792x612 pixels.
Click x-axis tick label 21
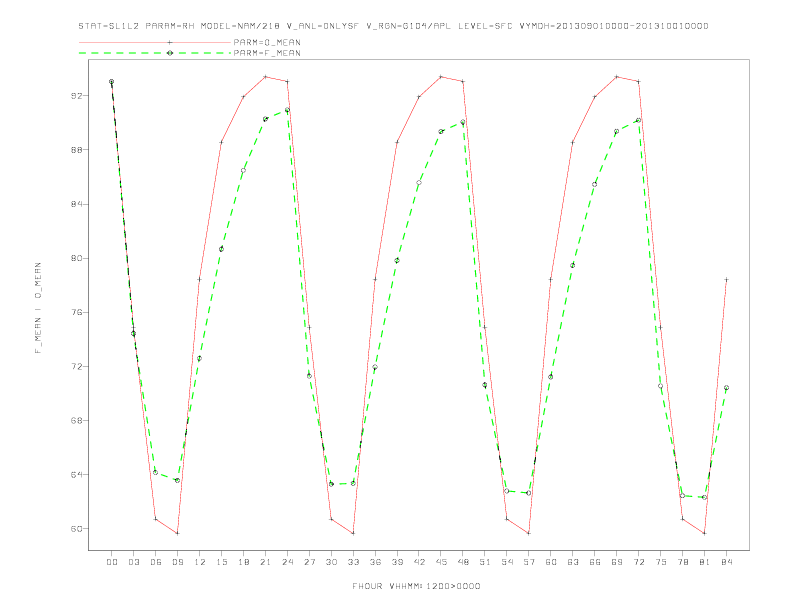tap(265, 562)
